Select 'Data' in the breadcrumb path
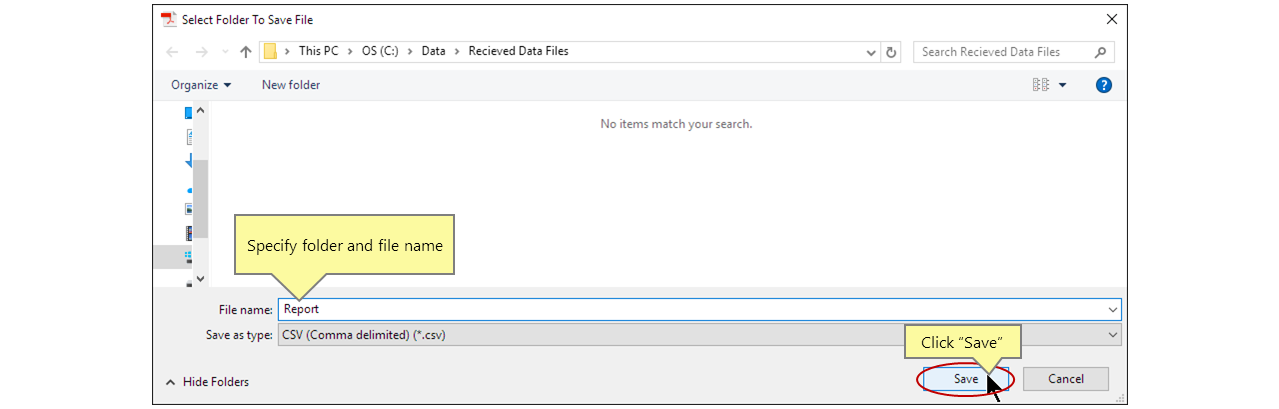 [x=433, y=51]
